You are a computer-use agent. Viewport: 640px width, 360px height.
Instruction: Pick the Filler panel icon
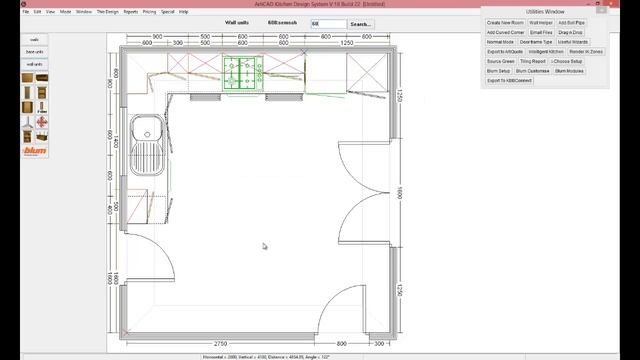42,107
